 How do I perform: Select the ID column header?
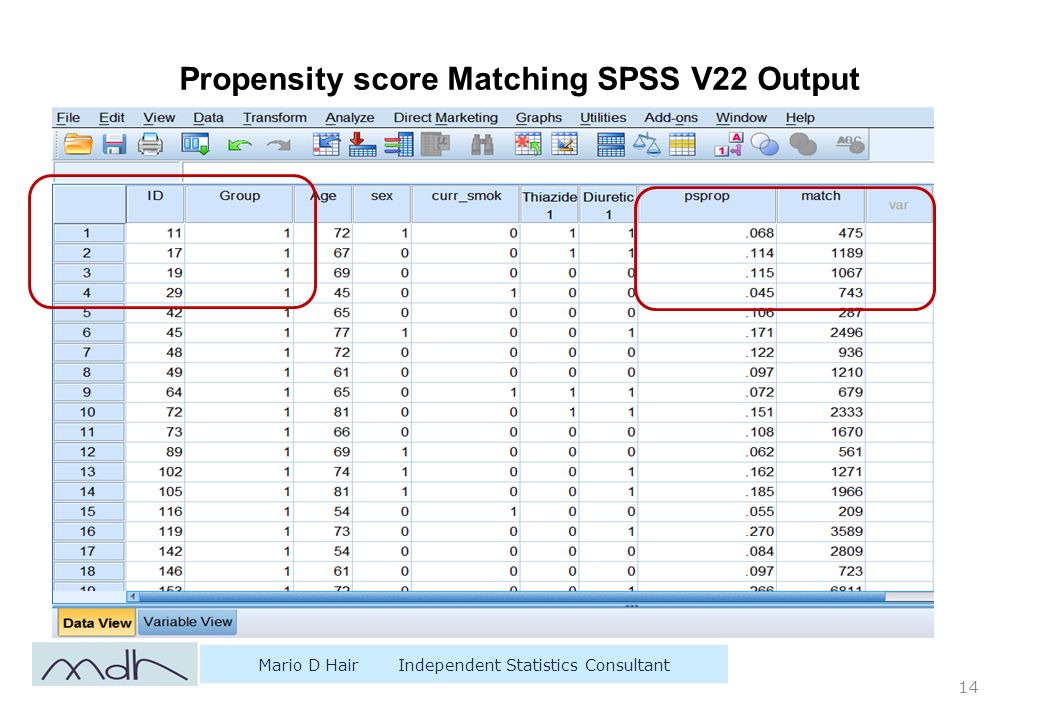pyautogui.click(x=155, y=204)
